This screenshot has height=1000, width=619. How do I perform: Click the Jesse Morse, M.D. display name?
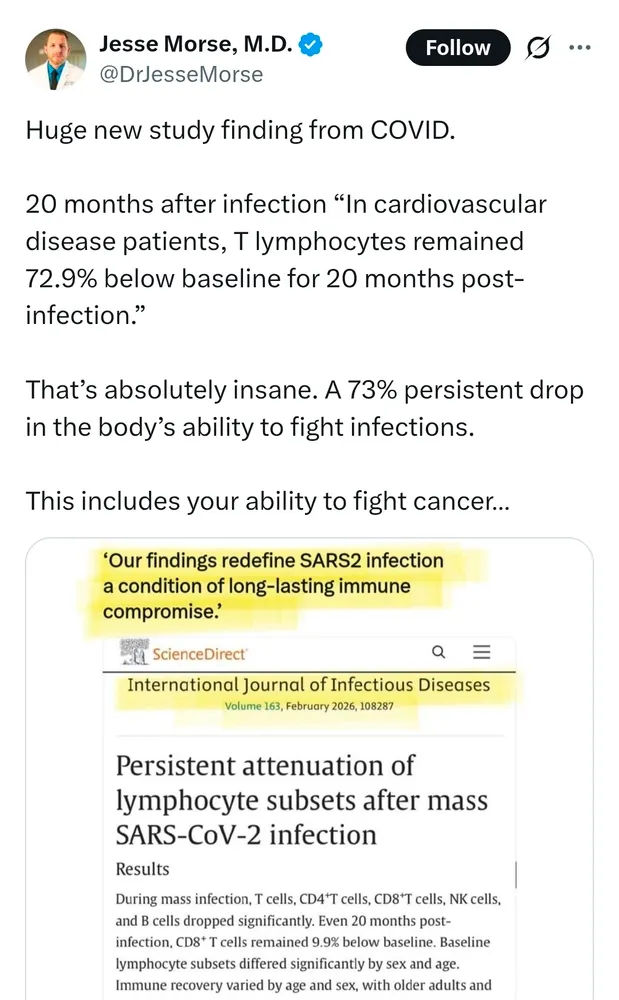195,44
